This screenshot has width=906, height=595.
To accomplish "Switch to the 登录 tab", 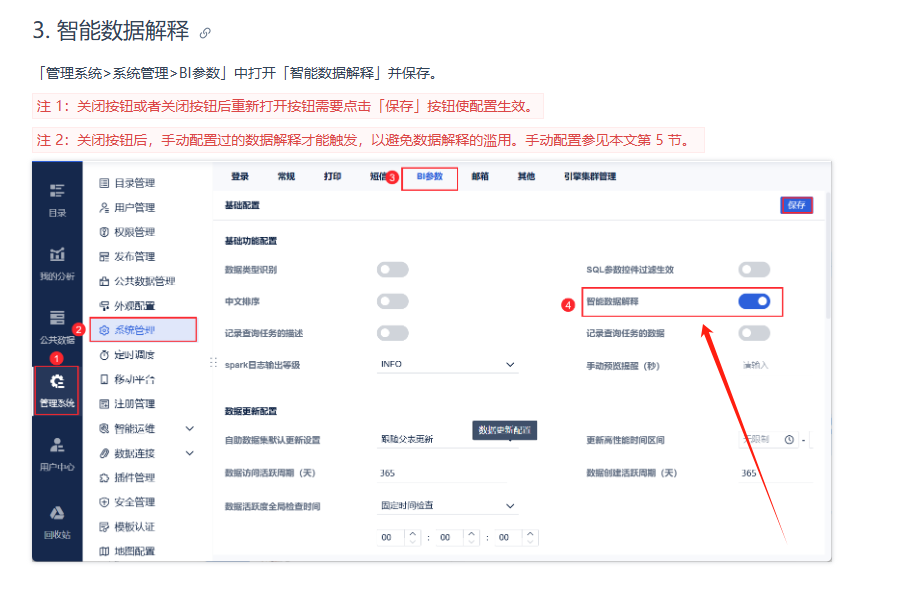I will pos(240,176).
